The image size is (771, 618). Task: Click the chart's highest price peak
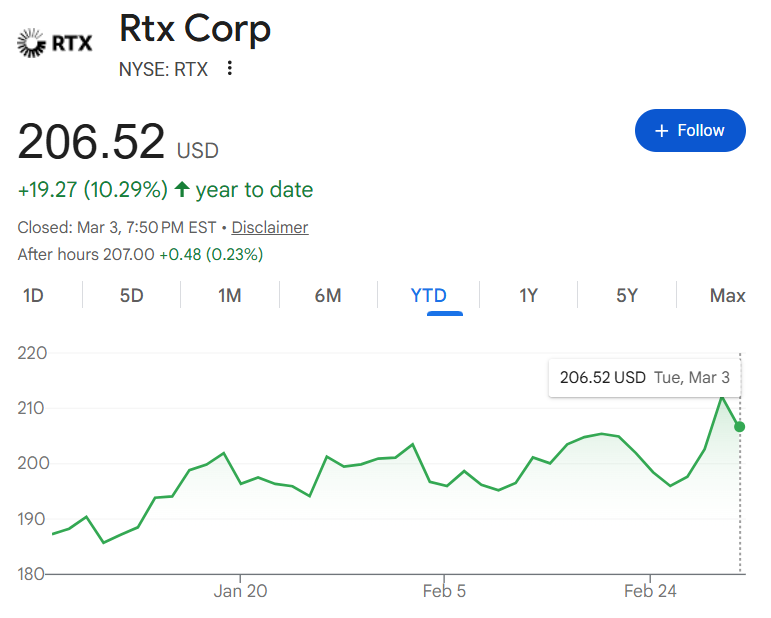pyautogui.click(x=722, y=397)
